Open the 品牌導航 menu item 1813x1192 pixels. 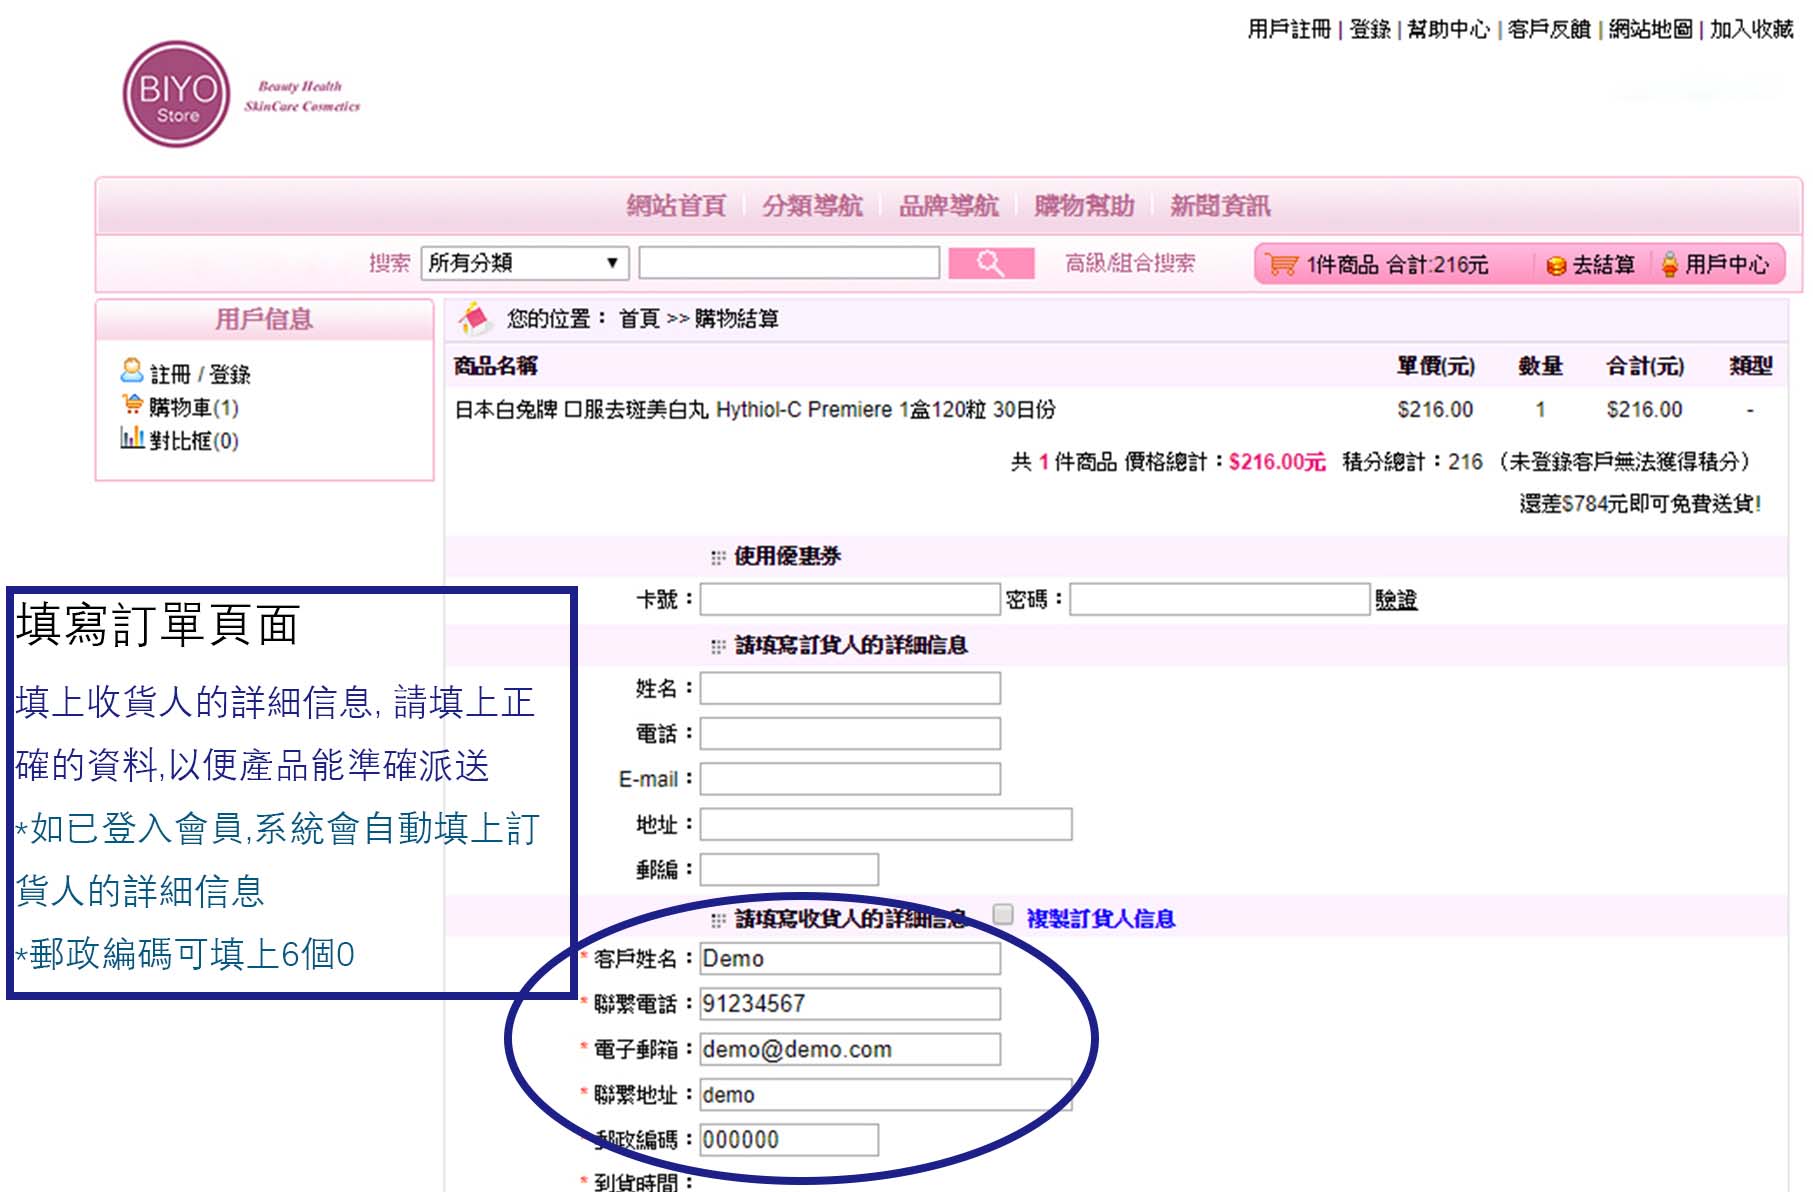pyautogui.click(x=948, y=206)
